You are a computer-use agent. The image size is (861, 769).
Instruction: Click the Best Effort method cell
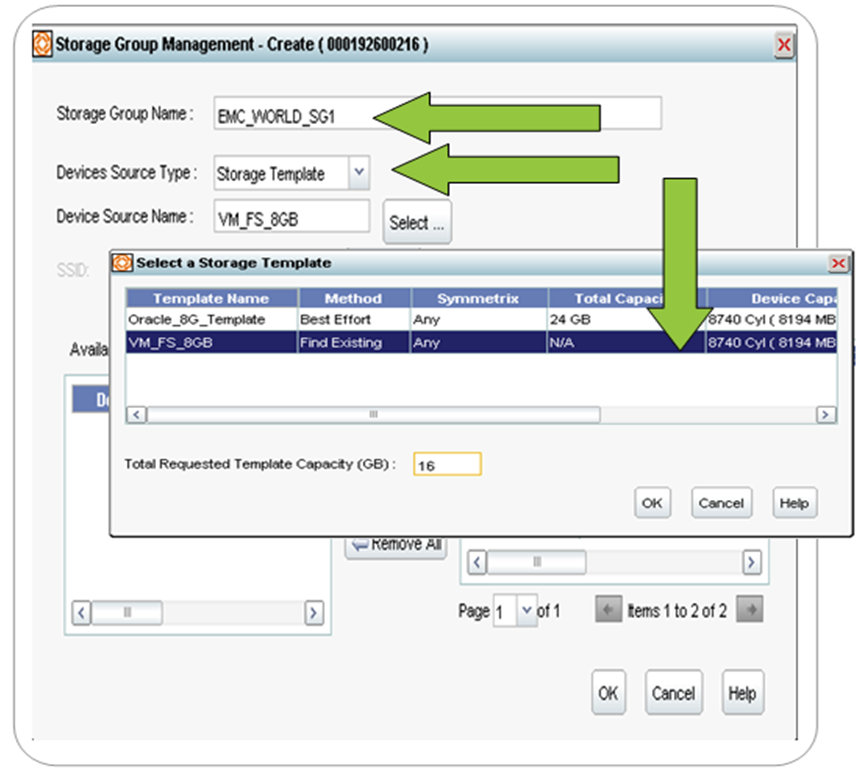354,320
